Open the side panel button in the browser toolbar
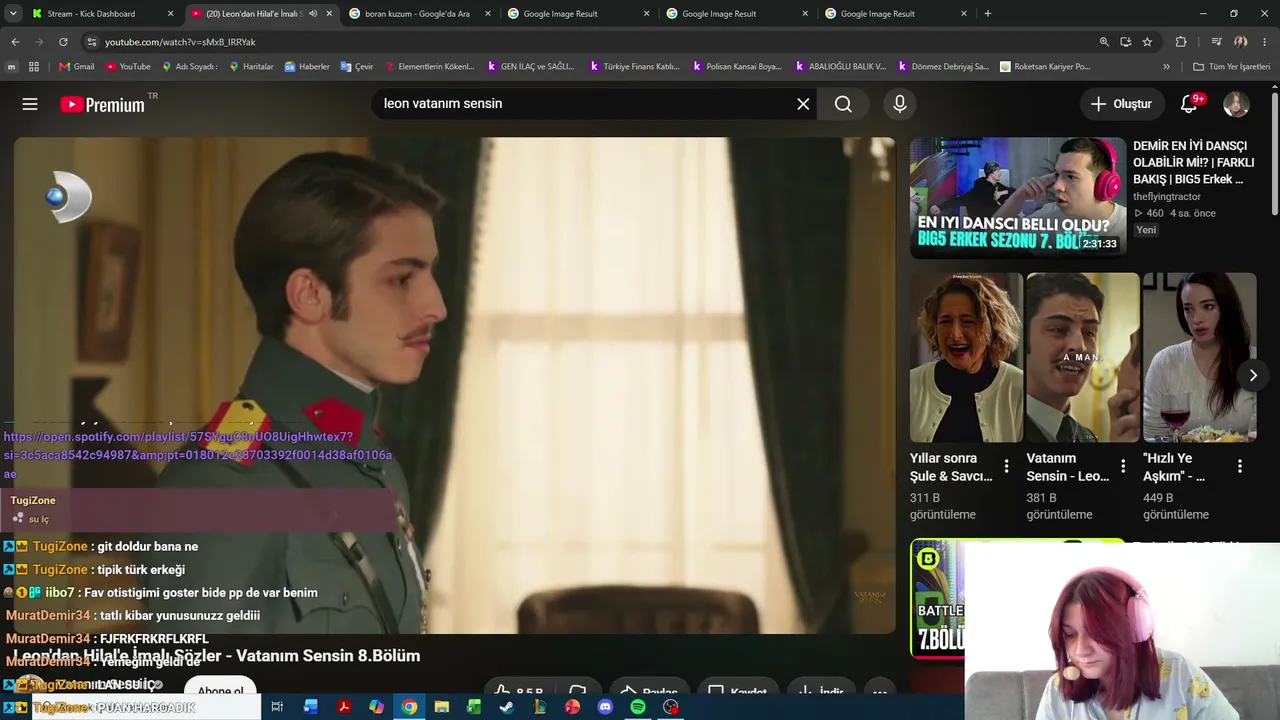This screenshot has width=1280, height=720. click(1216, 42)
